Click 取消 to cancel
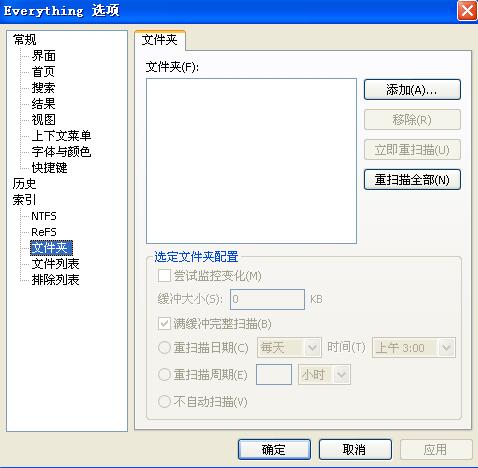478x468 pixels. click(x=355, y=449)
